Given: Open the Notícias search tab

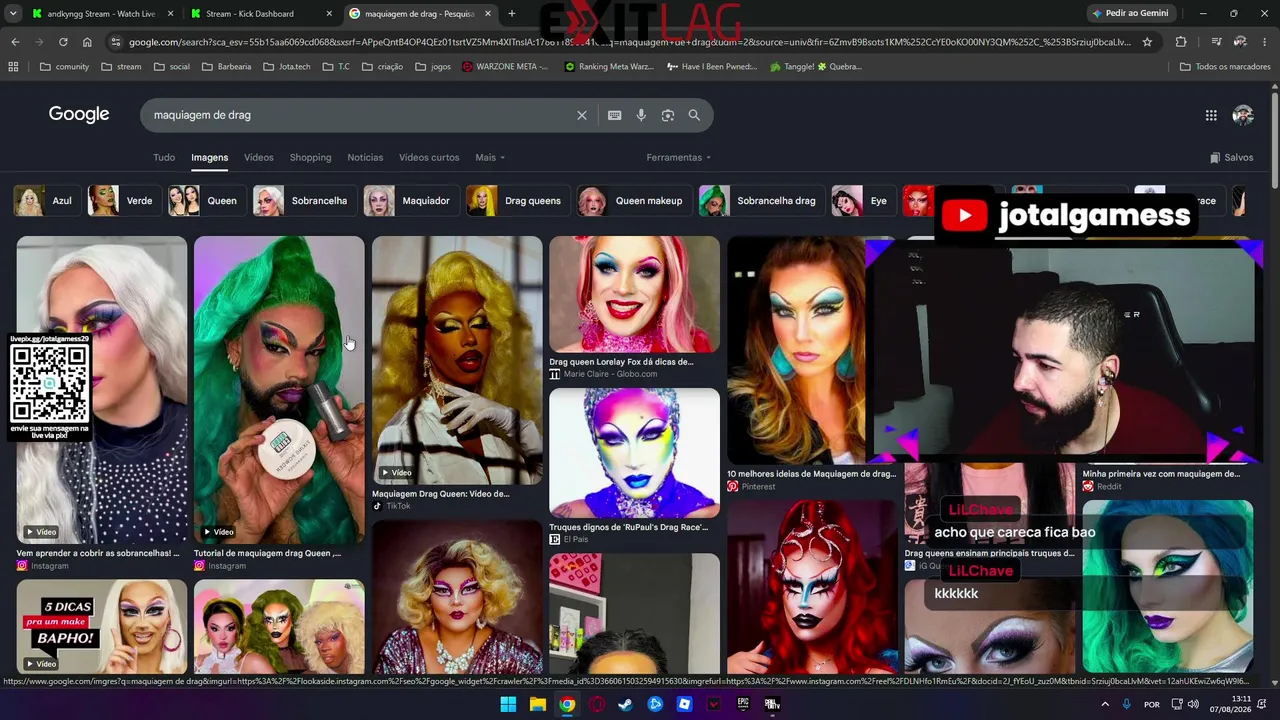Looking at the screenshot, I should click(365, 157).
